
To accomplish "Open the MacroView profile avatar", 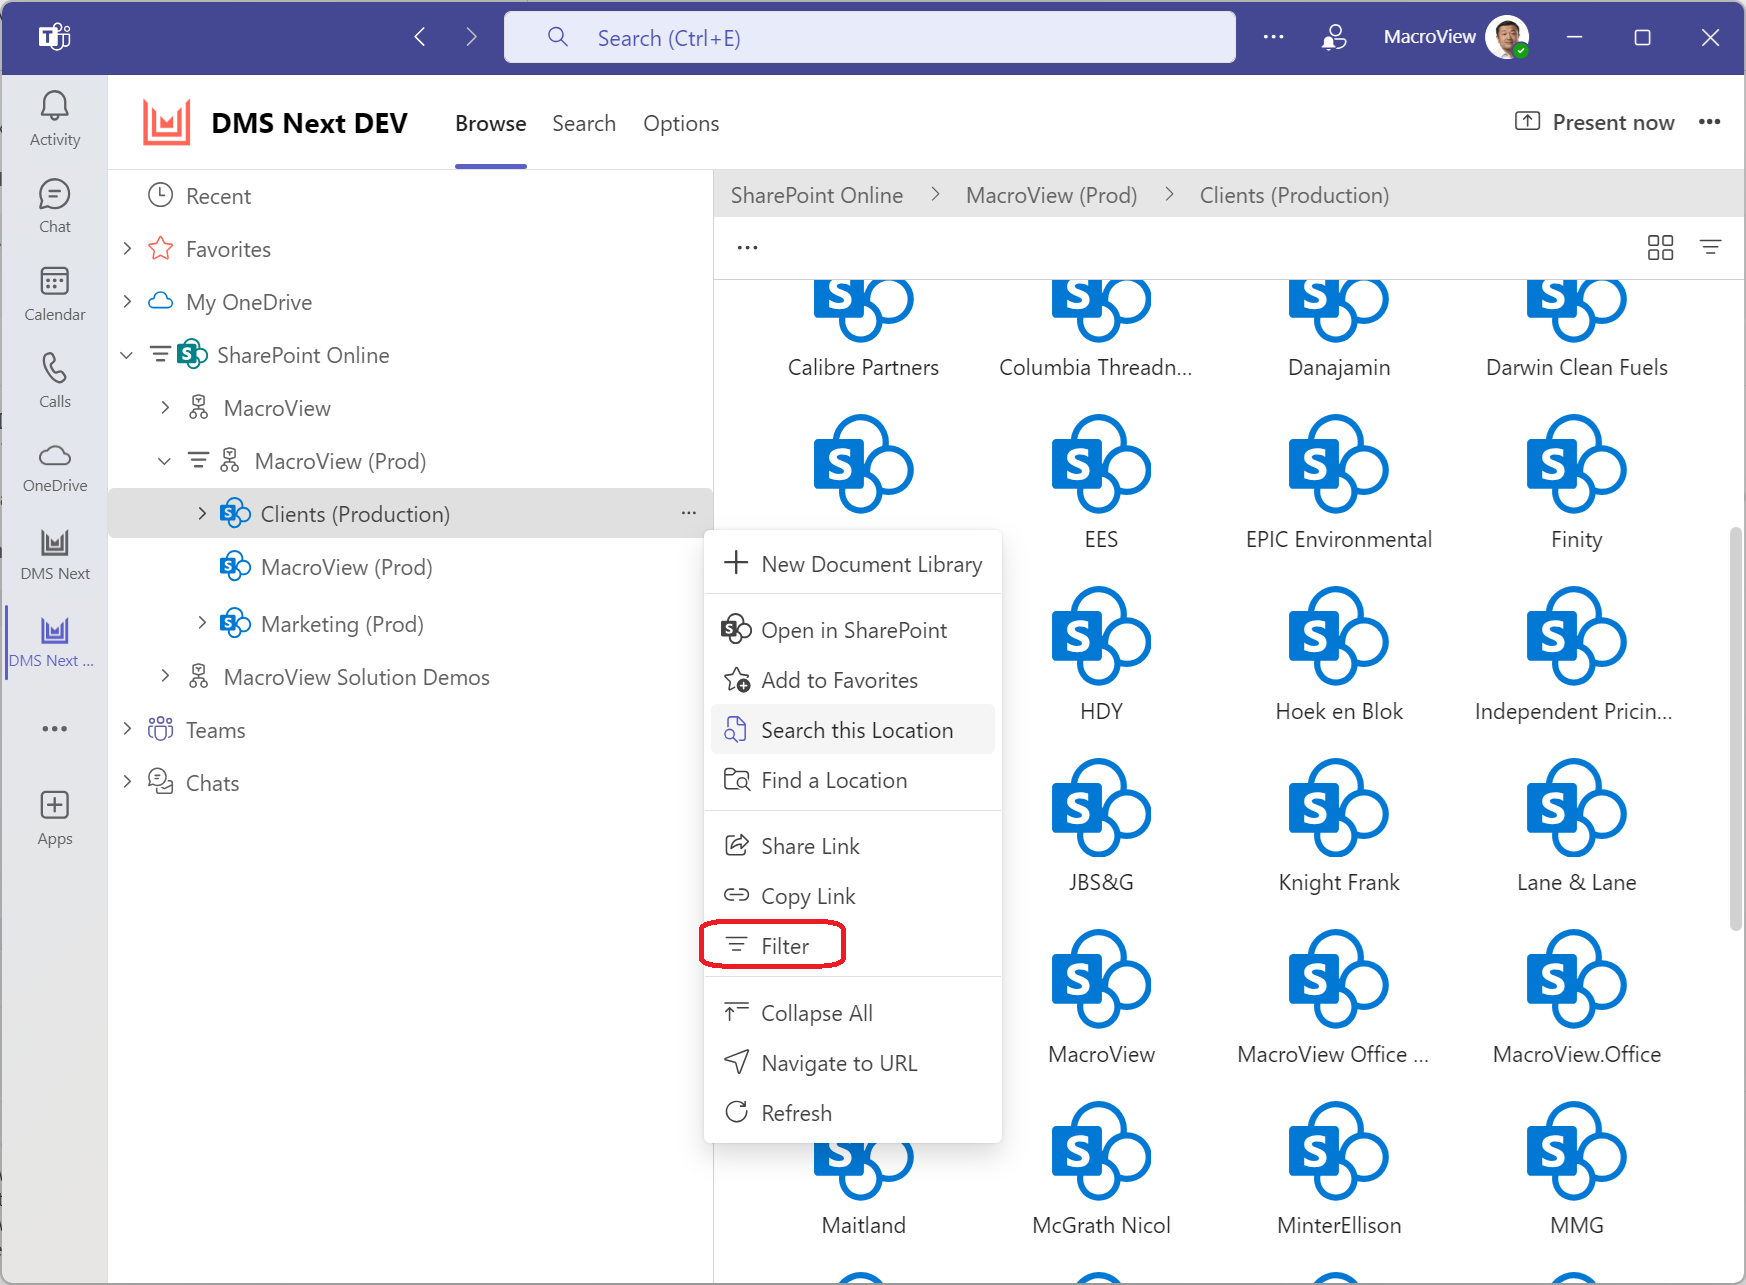I will click(1507, 37).
